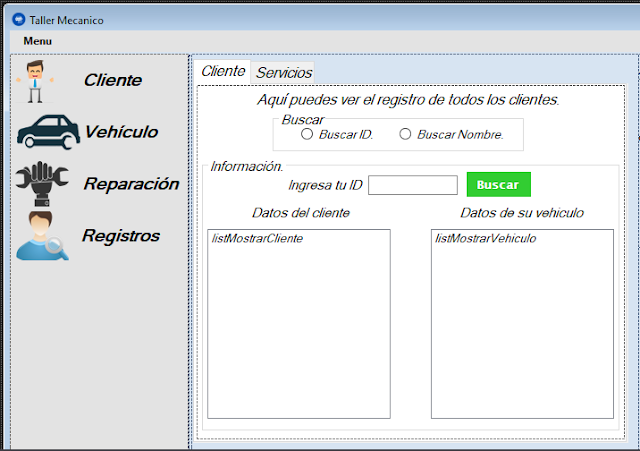Screen dimensions: 640x451
Task: Open the Menu item in menu bar
Action: tap(38, 41)
